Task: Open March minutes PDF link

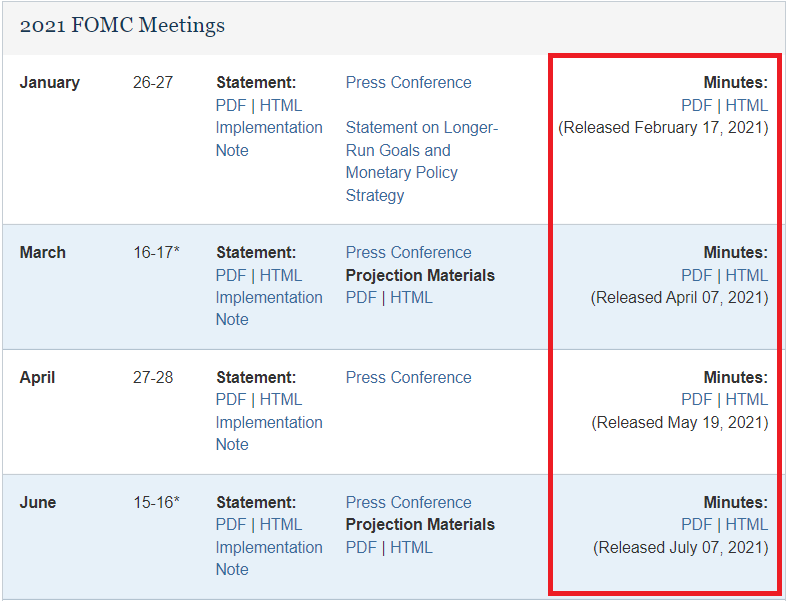Action: click(x=697, y=275)
